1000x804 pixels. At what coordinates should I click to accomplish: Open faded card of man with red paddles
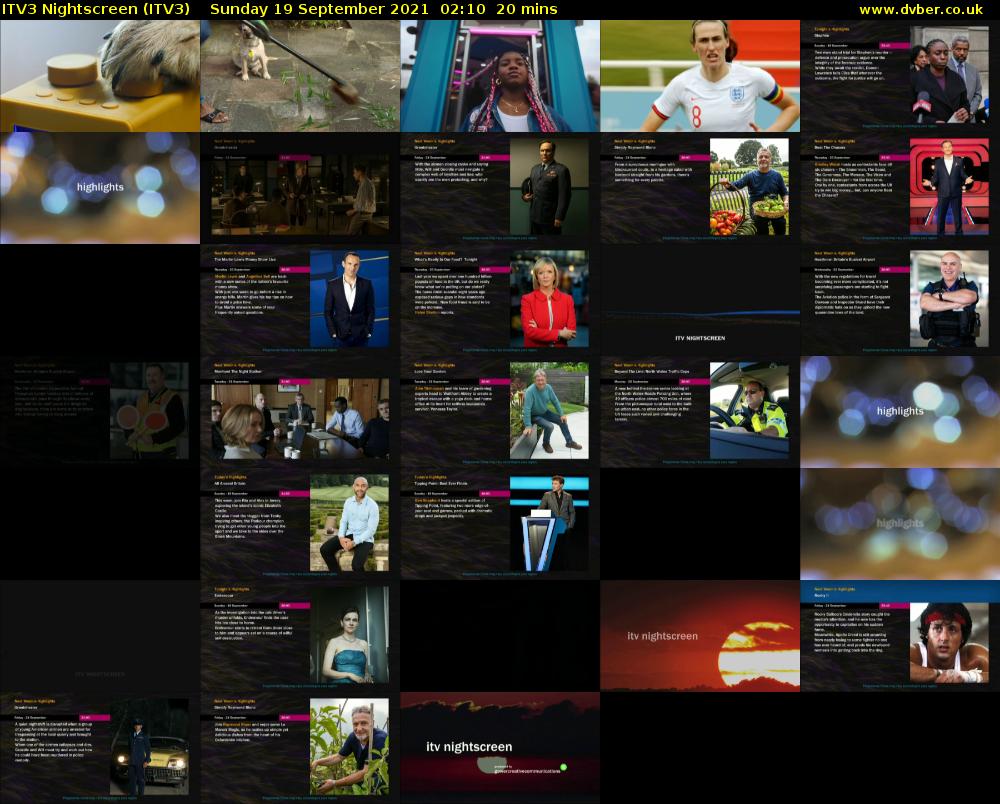click(99, 412)
